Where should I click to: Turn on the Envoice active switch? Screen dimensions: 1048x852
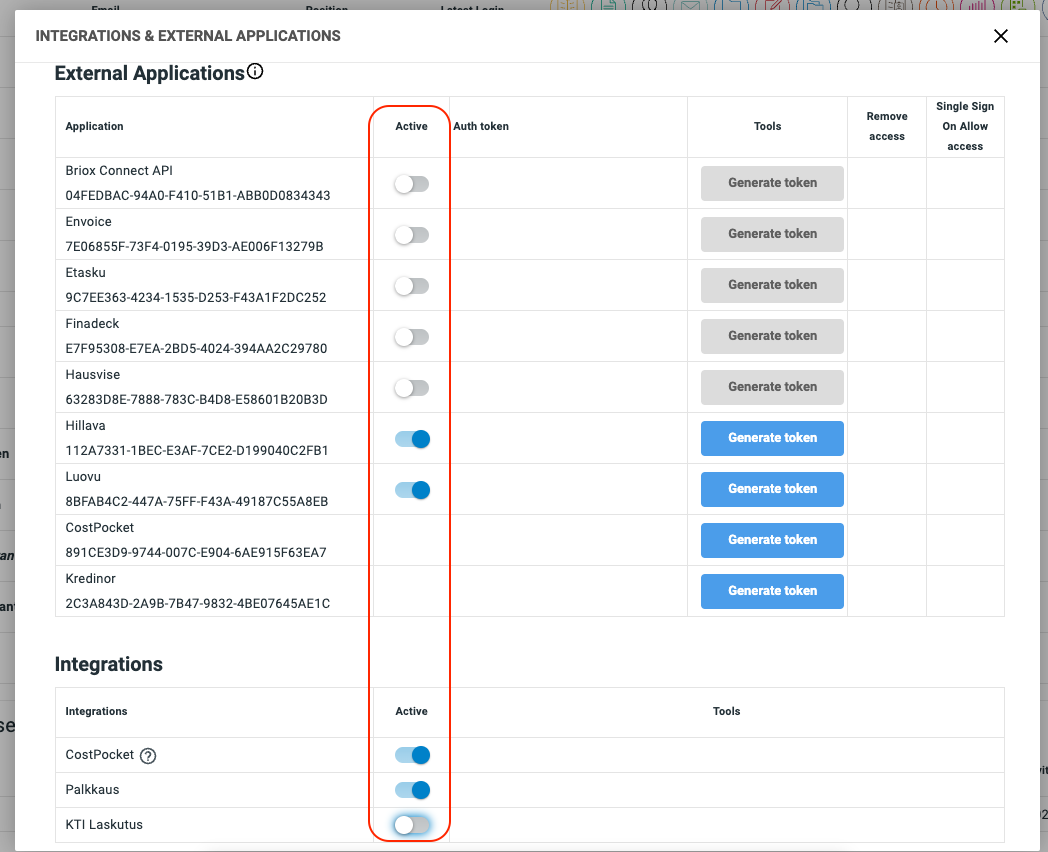pyautogui.click(x=411, y=235)
